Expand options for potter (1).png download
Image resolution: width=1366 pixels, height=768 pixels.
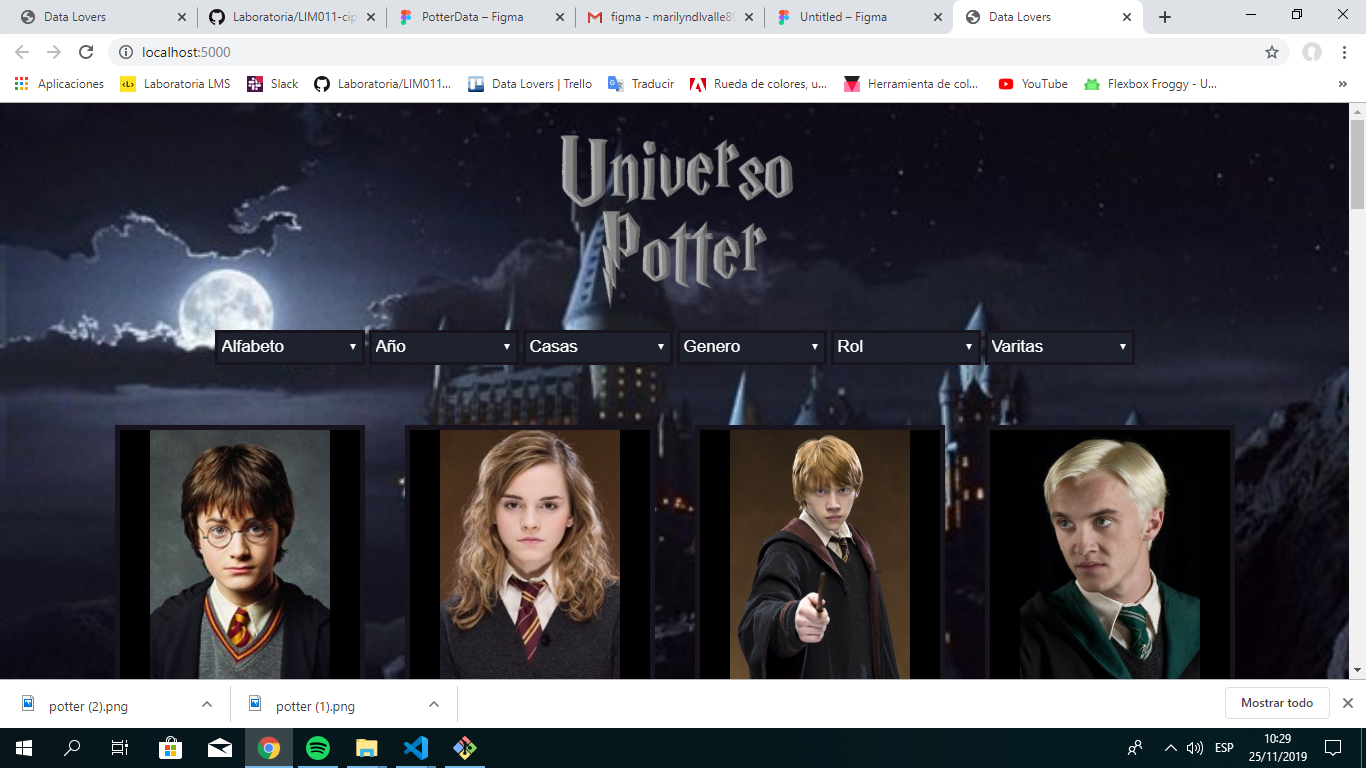(434, 704)
